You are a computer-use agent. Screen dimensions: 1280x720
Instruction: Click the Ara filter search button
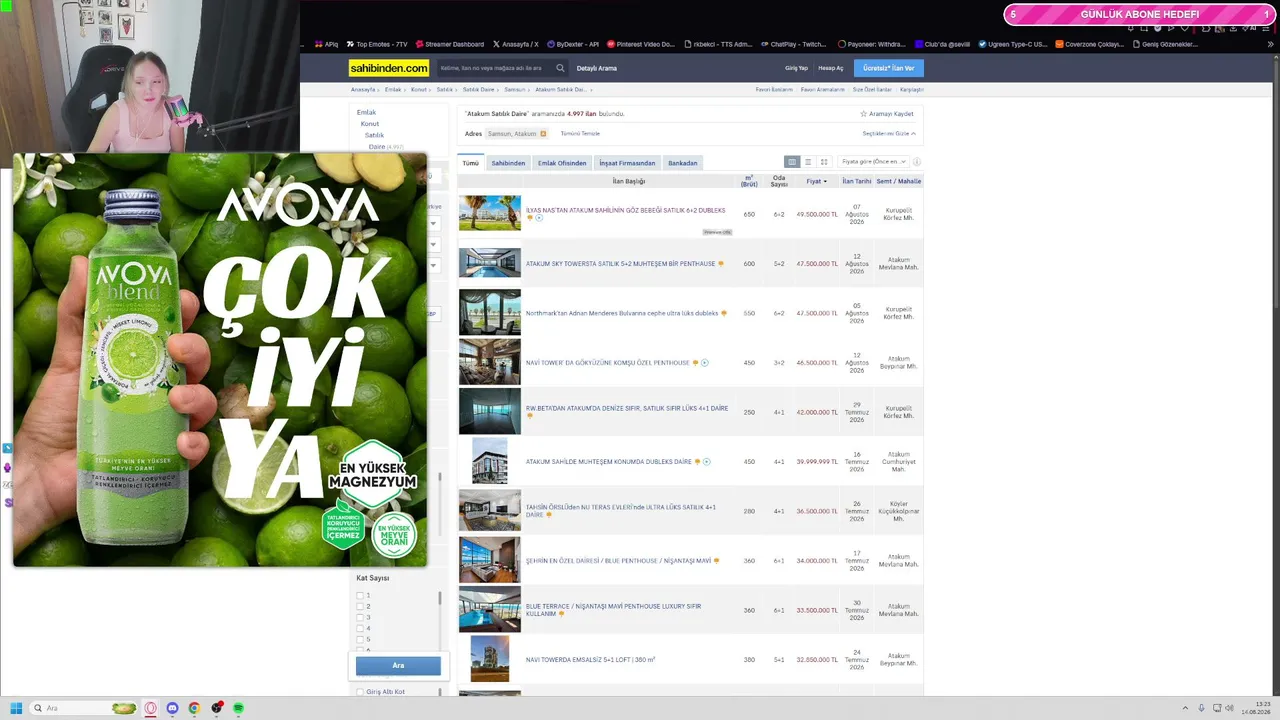coord(398,666)
